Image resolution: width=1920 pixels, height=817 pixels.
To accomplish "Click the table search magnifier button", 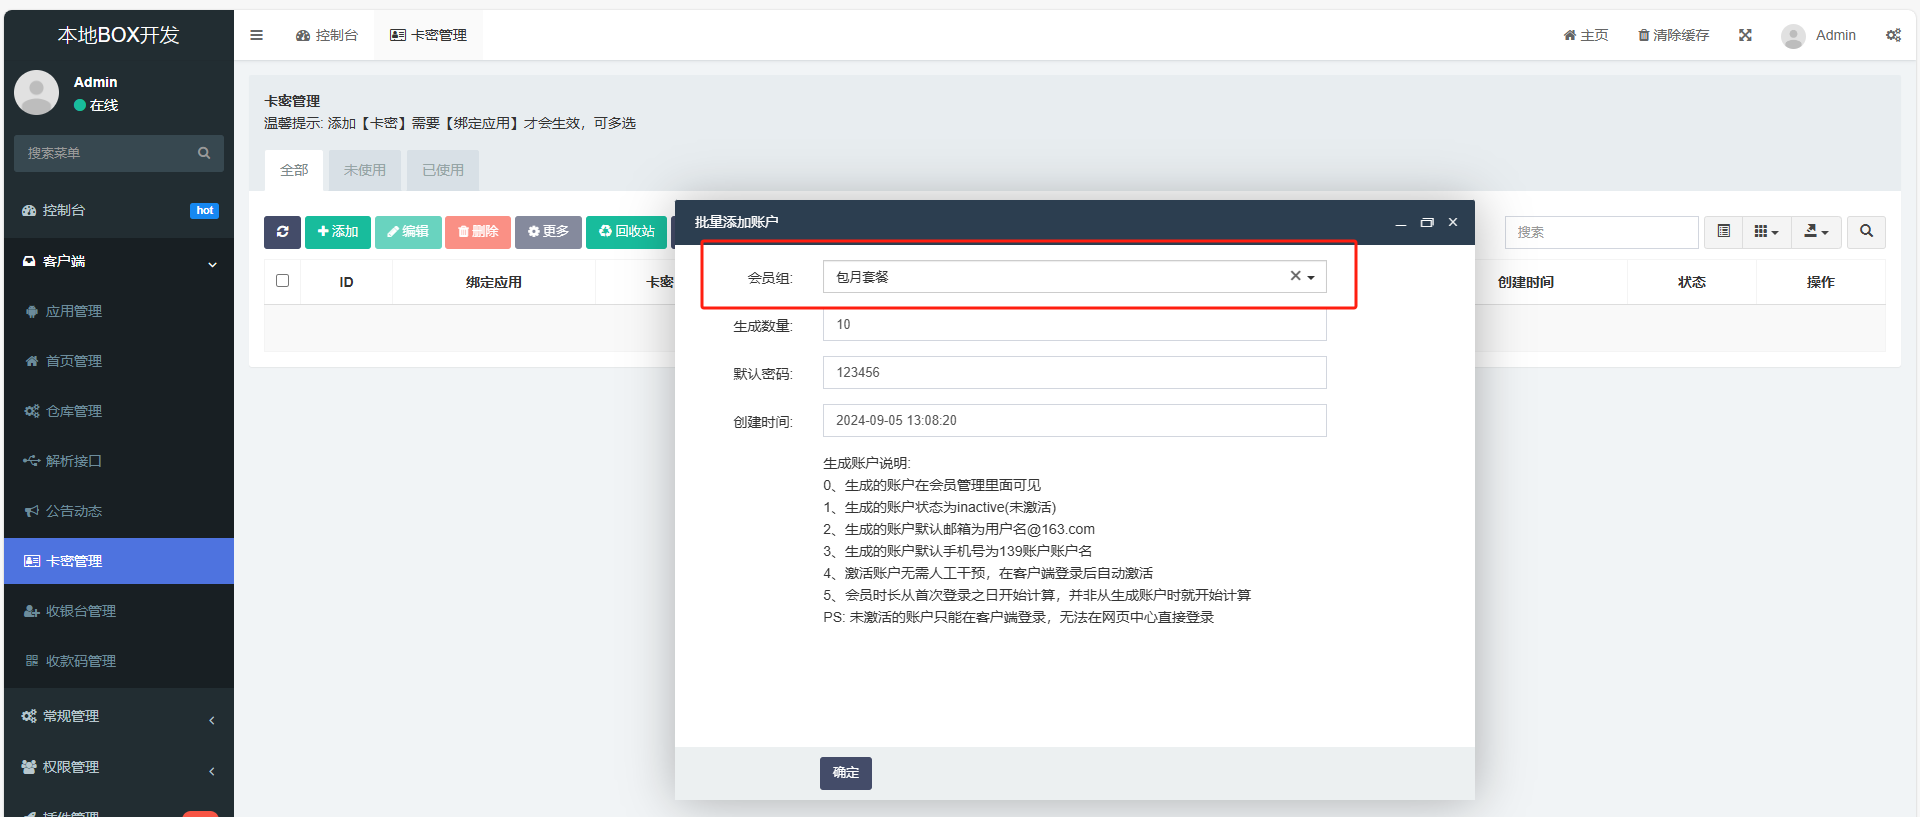I will tap(1866, 232).
